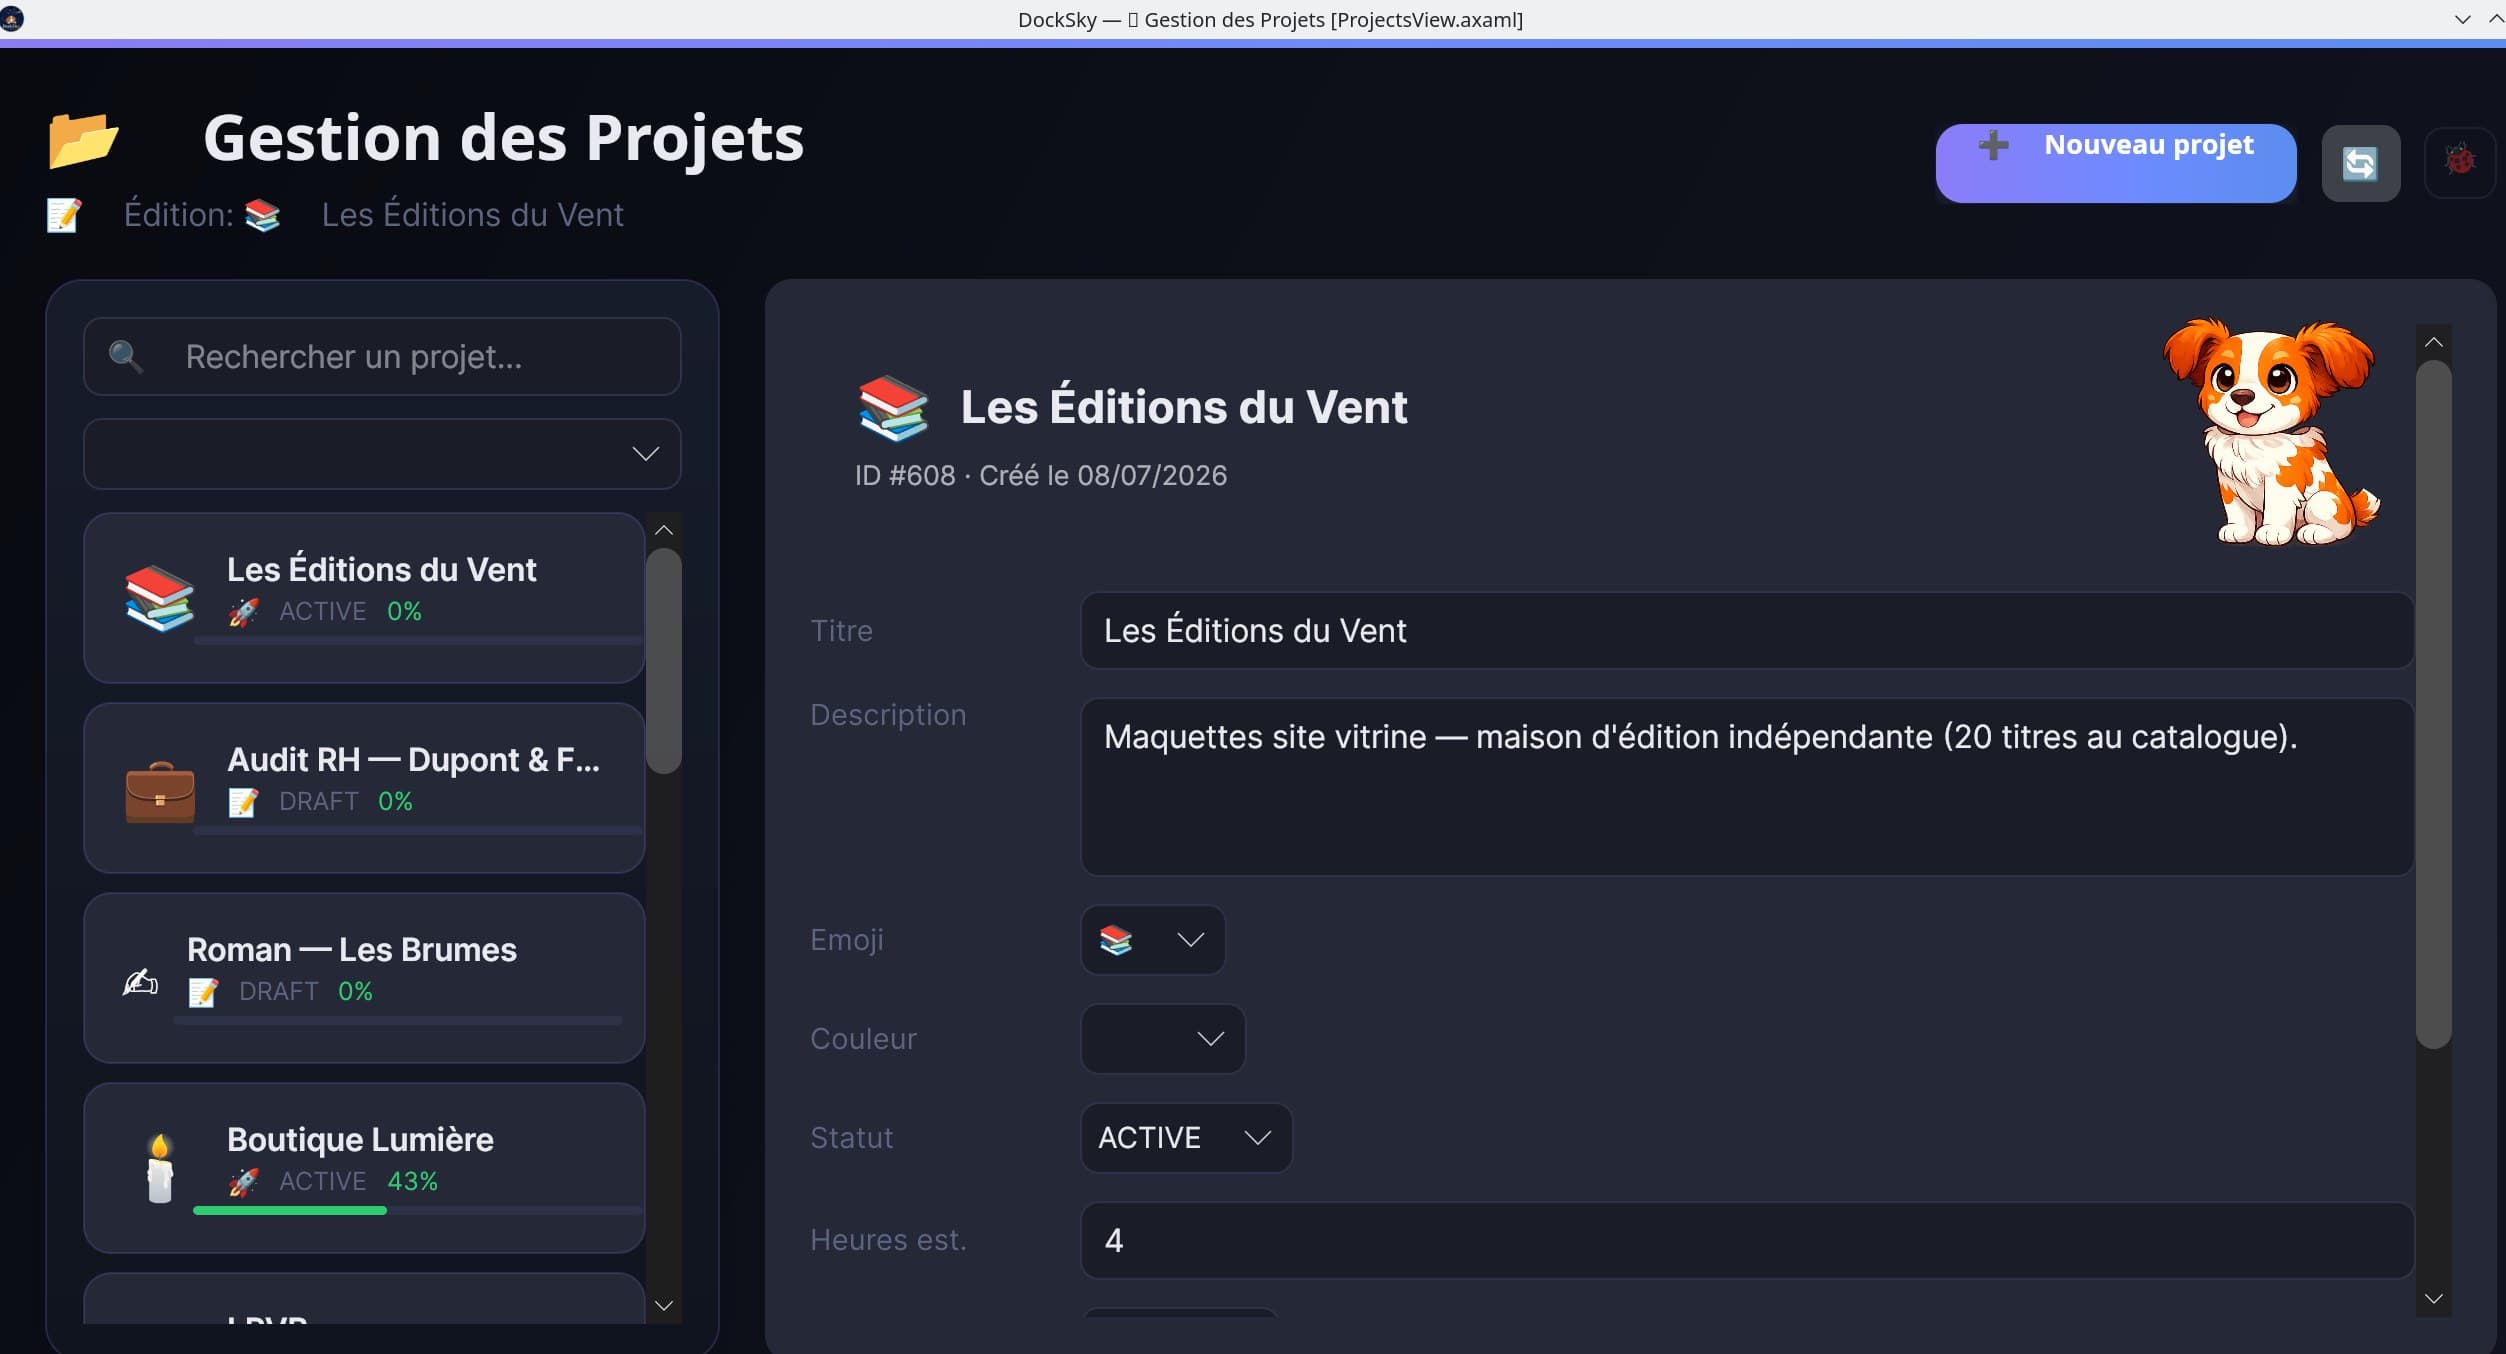Click the magnifier search icon
2506x1354 pixels.
(125, 356)
